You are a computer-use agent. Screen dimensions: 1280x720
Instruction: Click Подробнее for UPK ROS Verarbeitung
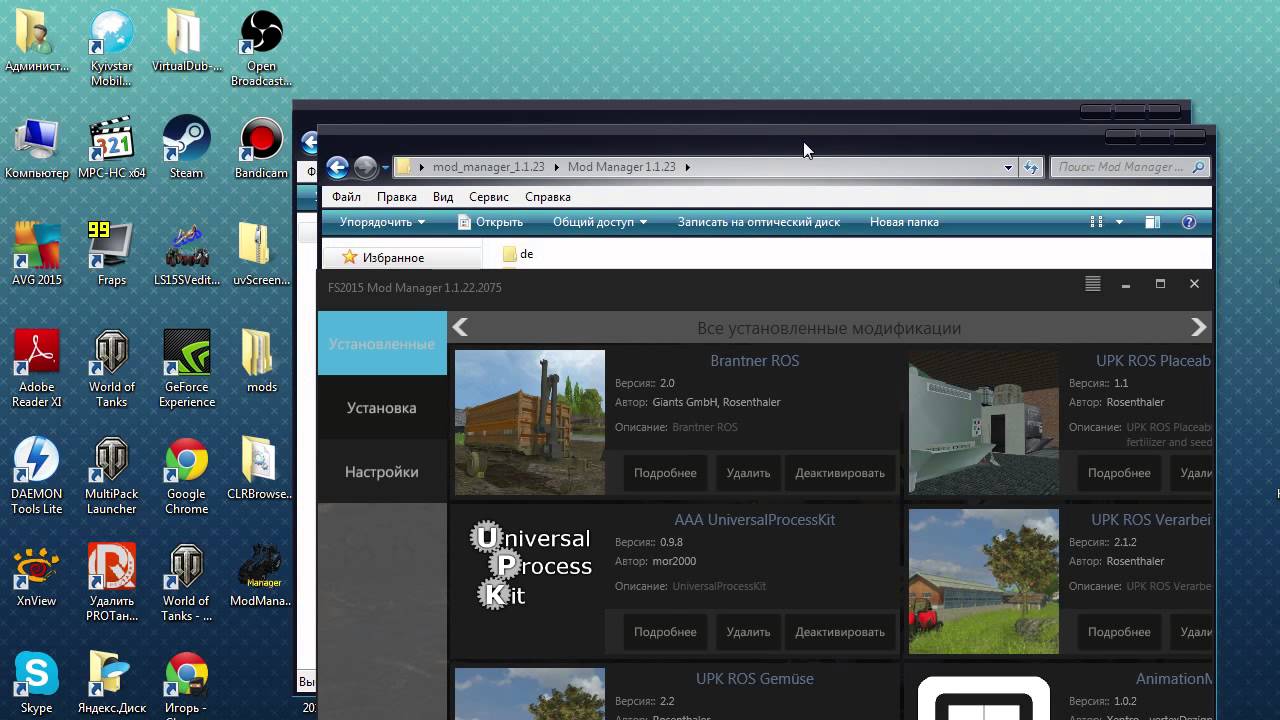point(1119,632)
